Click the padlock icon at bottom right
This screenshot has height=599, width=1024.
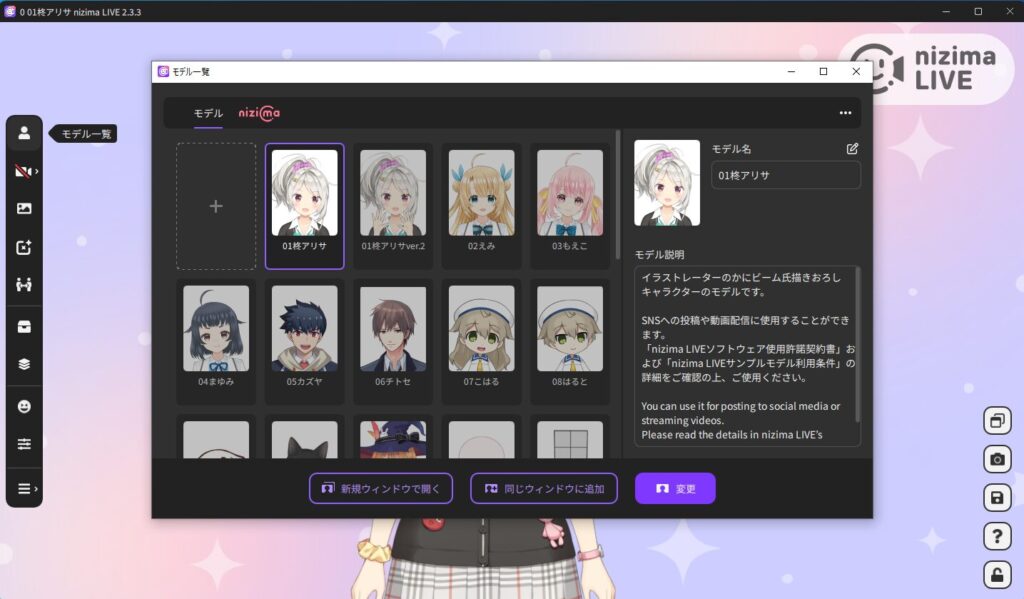[997, 575]
